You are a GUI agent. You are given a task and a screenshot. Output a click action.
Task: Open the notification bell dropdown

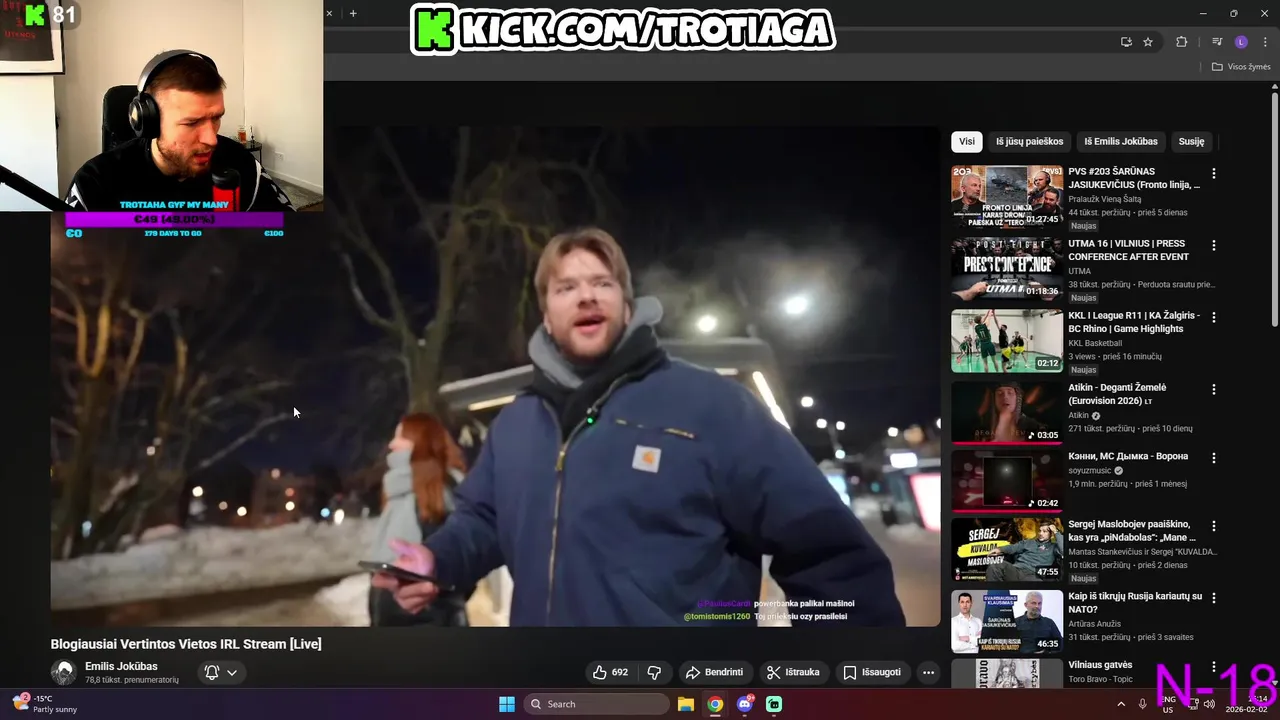tap(221, 672)
